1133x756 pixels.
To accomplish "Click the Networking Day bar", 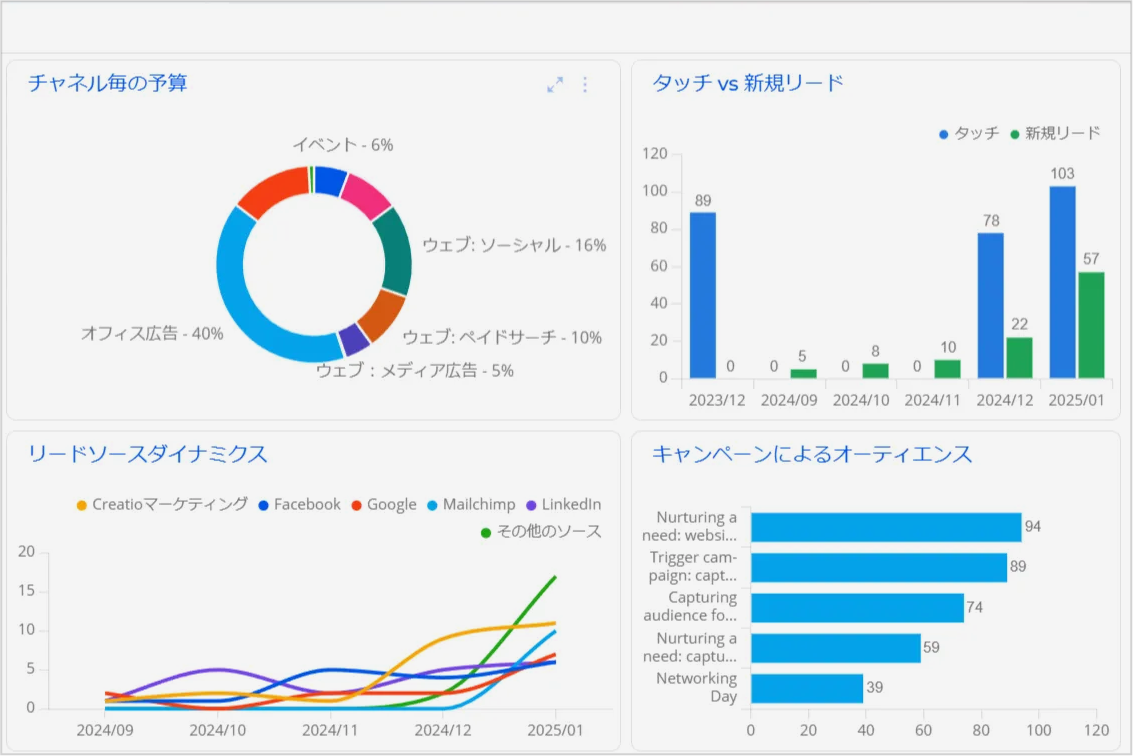I will 806,688.
